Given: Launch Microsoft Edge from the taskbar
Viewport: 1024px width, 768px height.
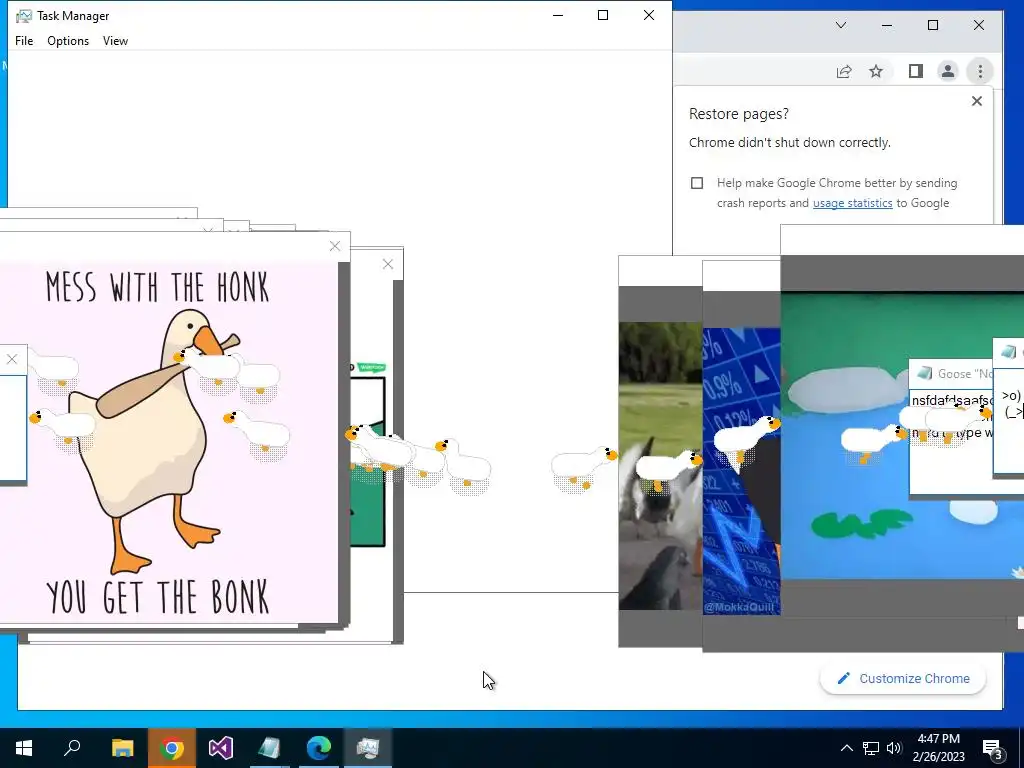Looking at the screenshot, I should click(319, 748).
